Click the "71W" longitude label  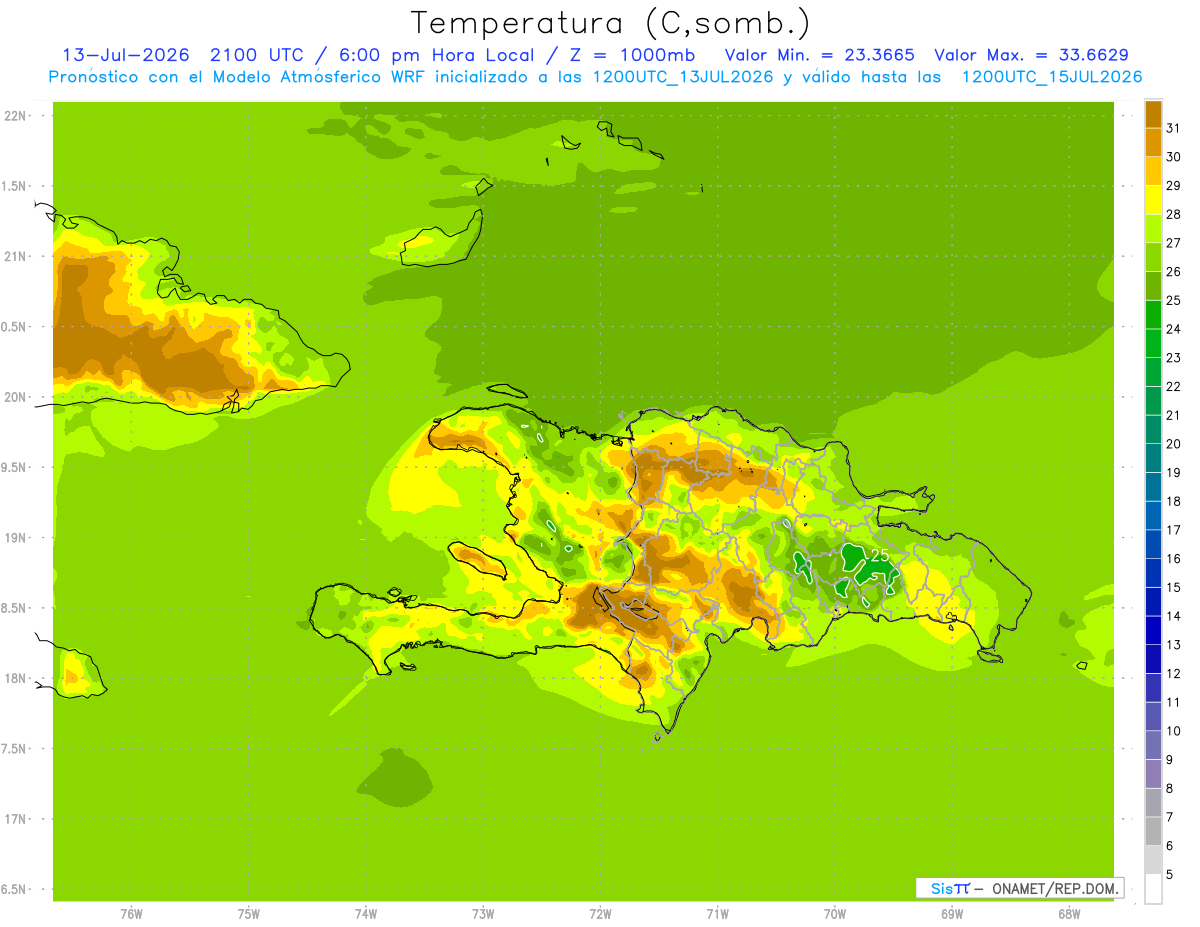click(718, 914)
